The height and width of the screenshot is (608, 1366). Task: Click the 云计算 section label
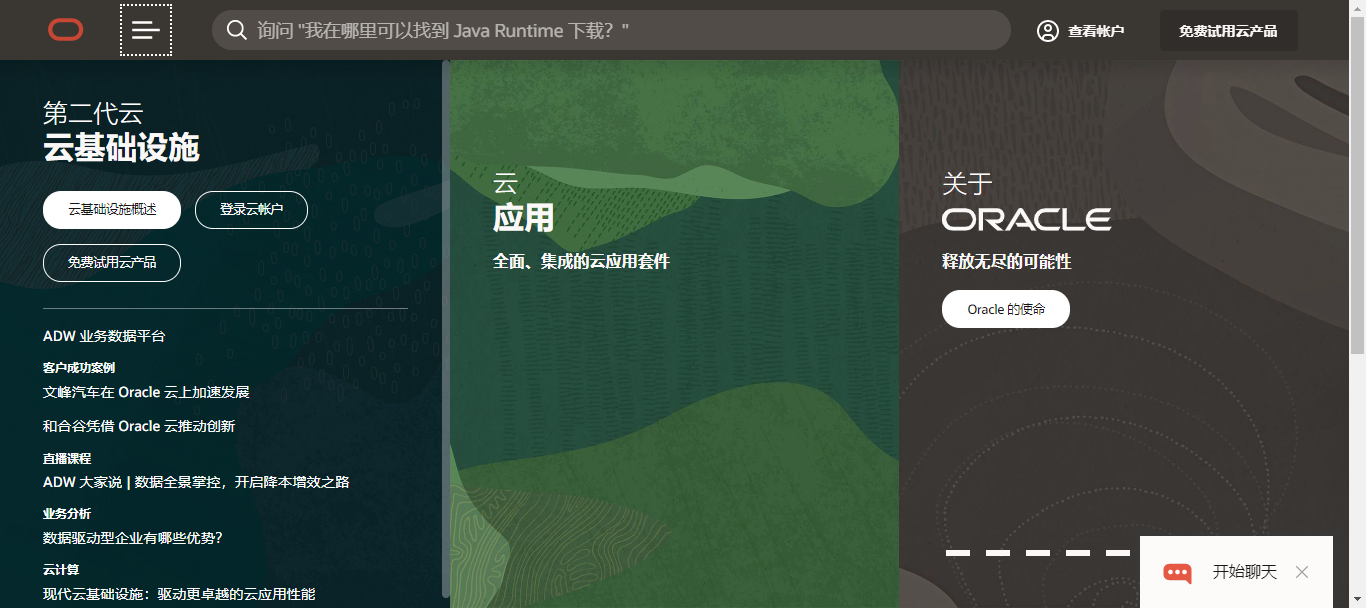[x=61, y=570]
